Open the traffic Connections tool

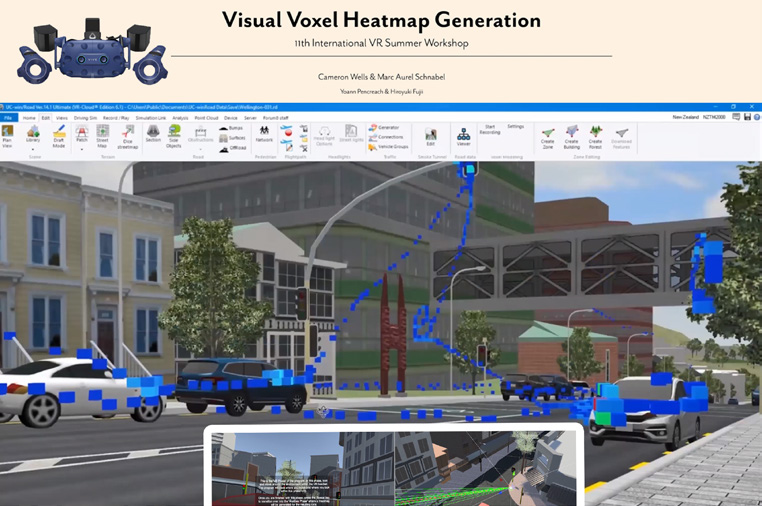386,137
